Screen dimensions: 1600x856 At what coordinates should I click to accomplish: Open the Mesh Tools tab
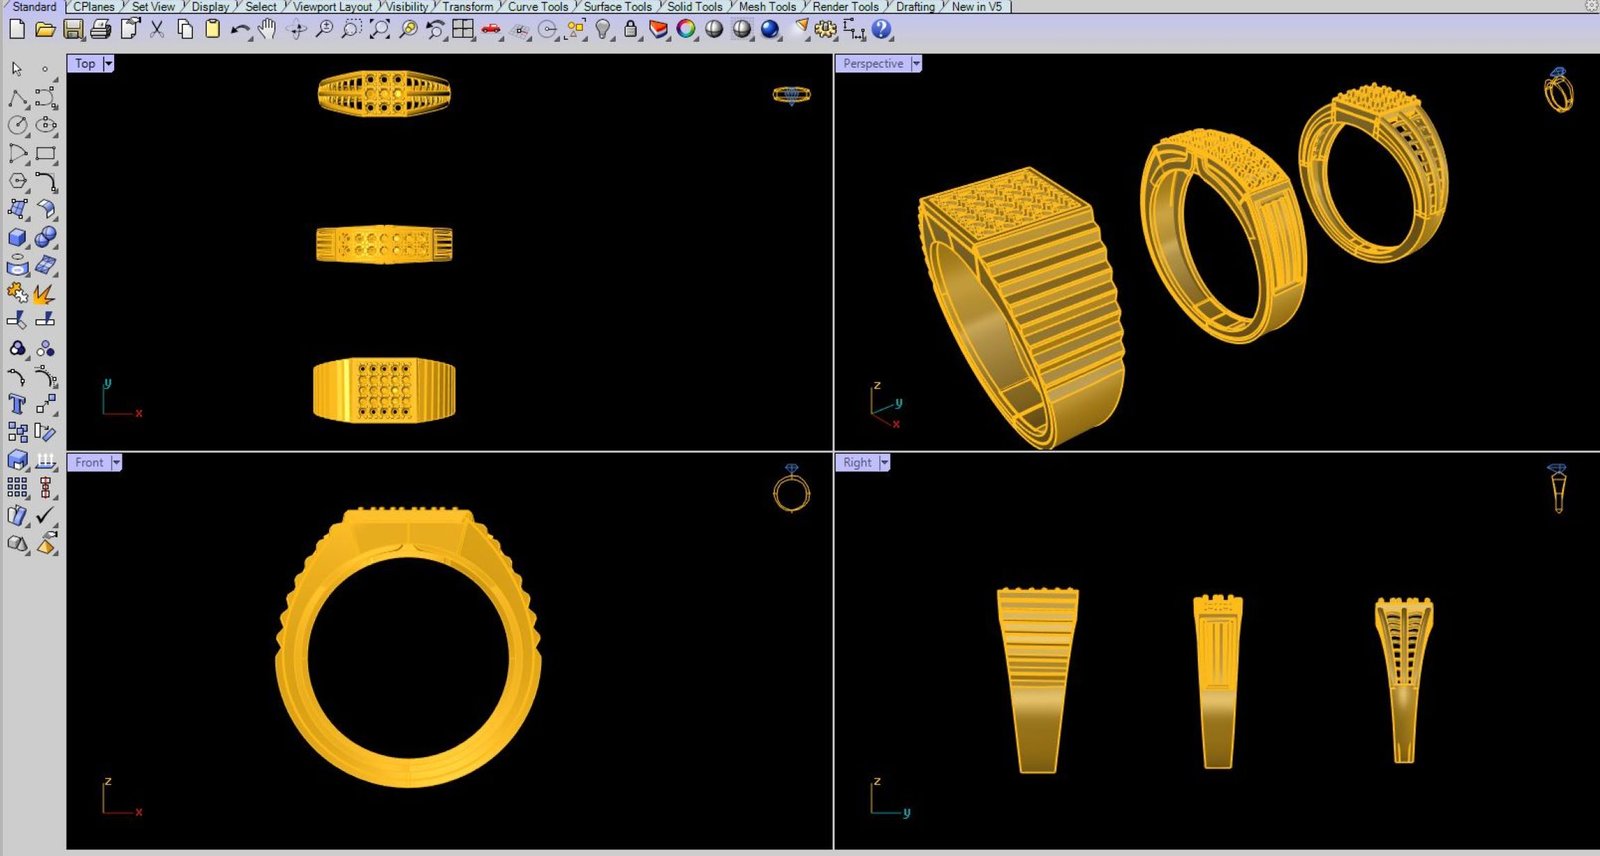(767, 6)
